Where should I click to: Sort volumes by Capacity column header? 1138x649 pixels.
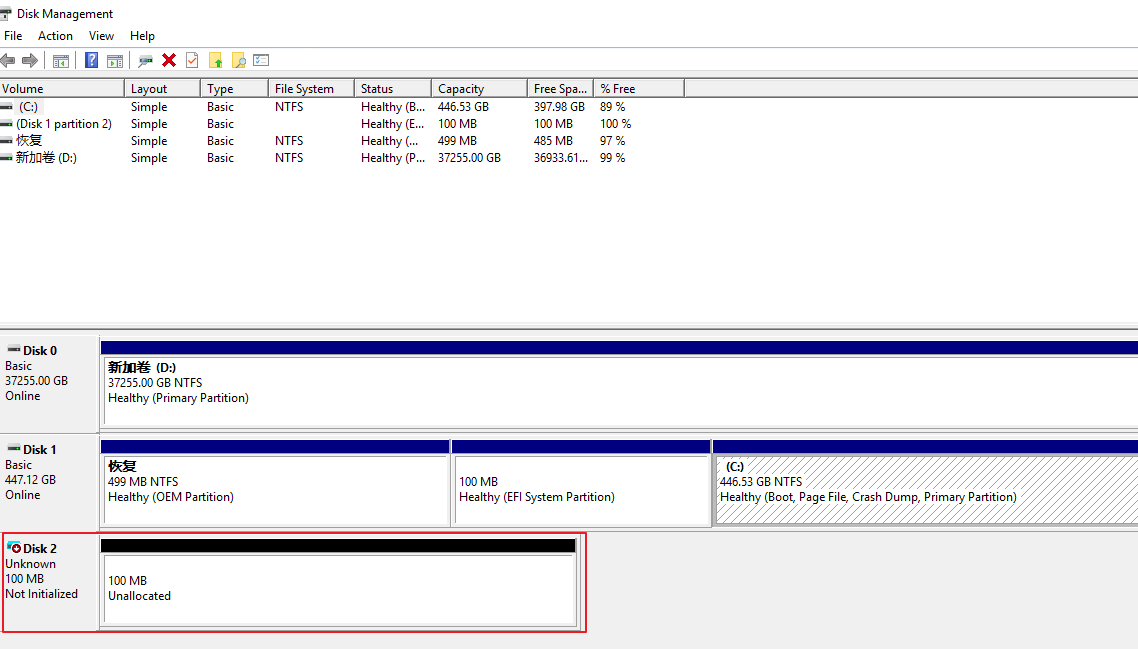point(478,89)
